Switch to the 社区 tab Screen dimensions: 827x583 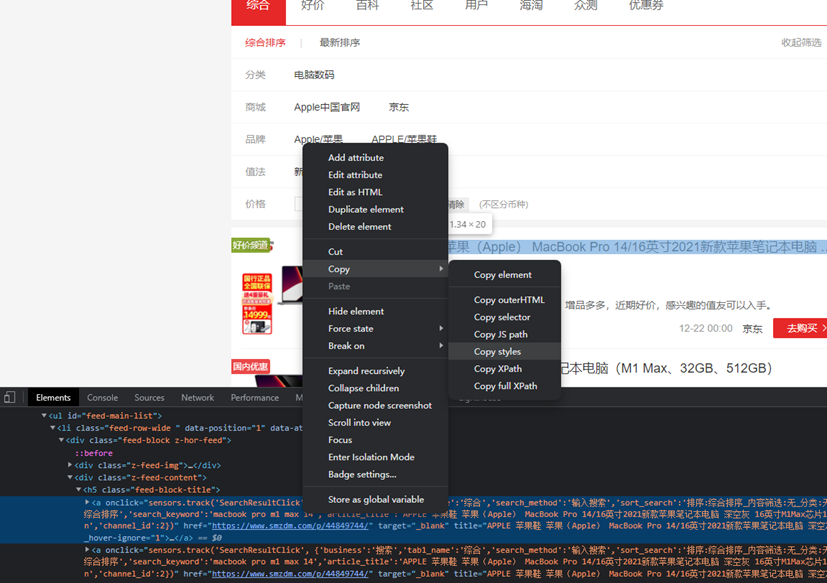pos(422,6)
